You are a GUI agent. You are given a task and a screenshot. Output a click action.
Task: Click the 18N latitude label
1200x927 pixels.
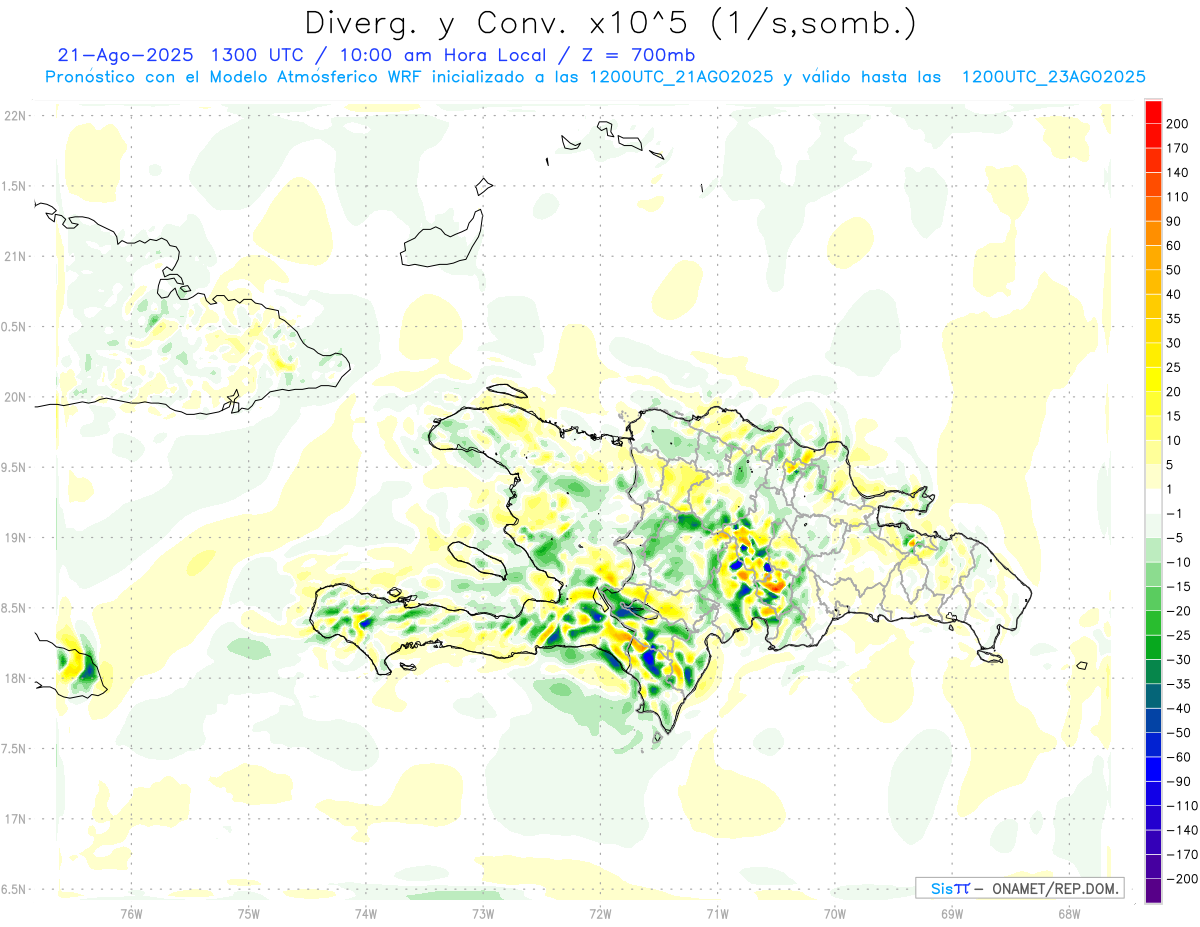tap(15, 678)
